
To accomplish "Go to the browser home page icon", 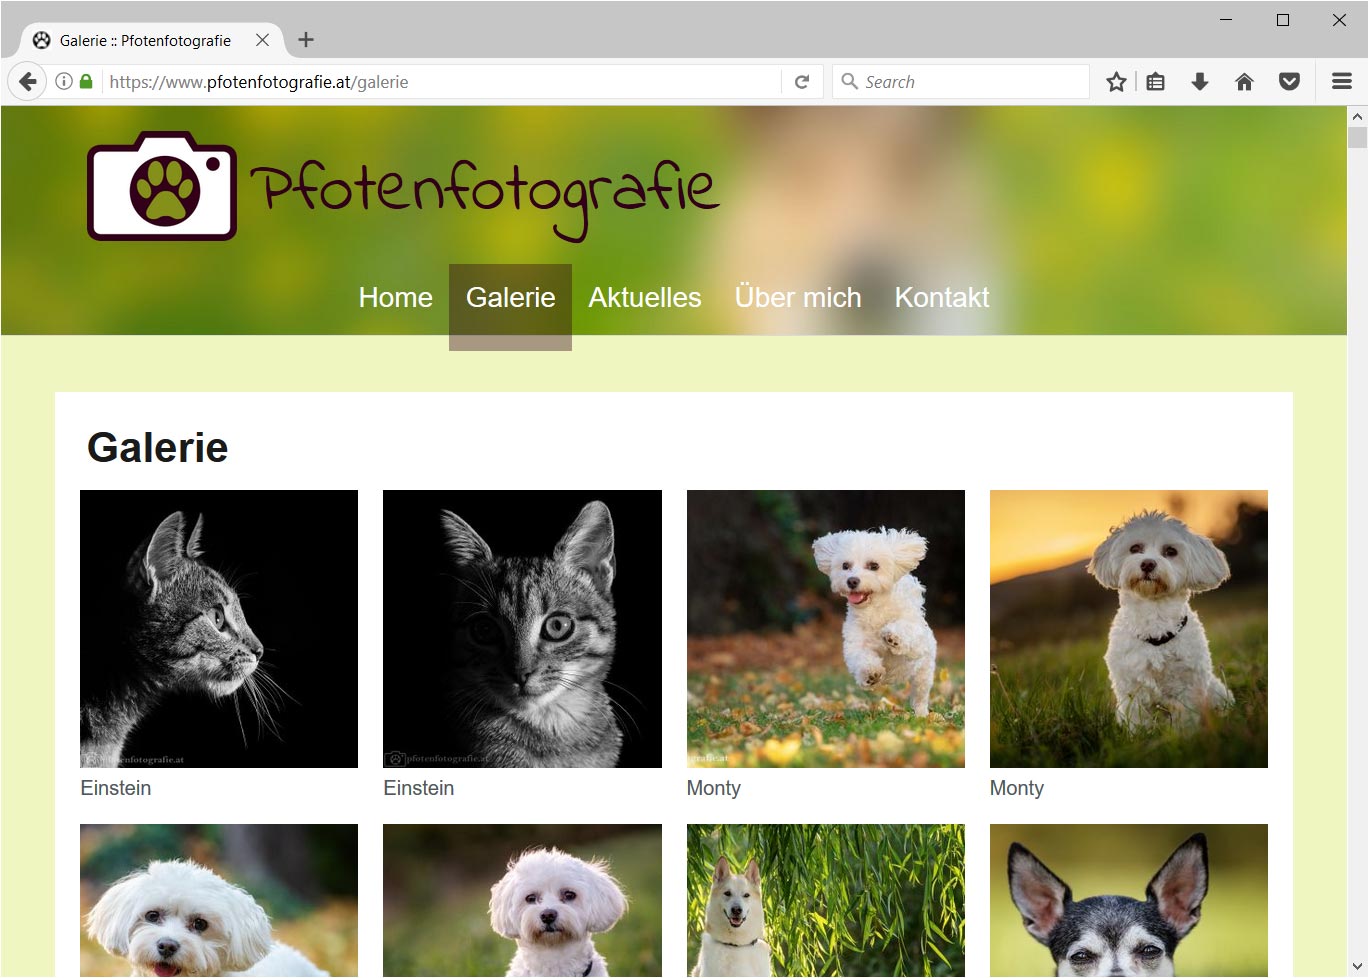I will point(1244,82).
